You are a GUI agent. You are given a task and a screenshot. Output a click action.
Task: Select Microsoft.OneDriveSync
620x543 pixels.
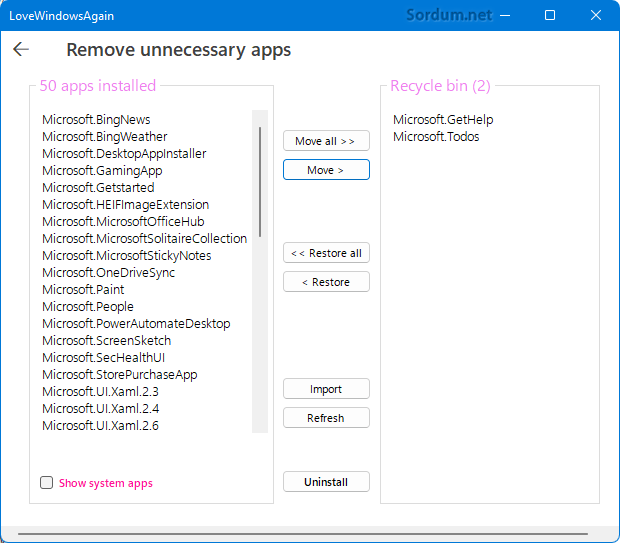[x=108, y=272]
